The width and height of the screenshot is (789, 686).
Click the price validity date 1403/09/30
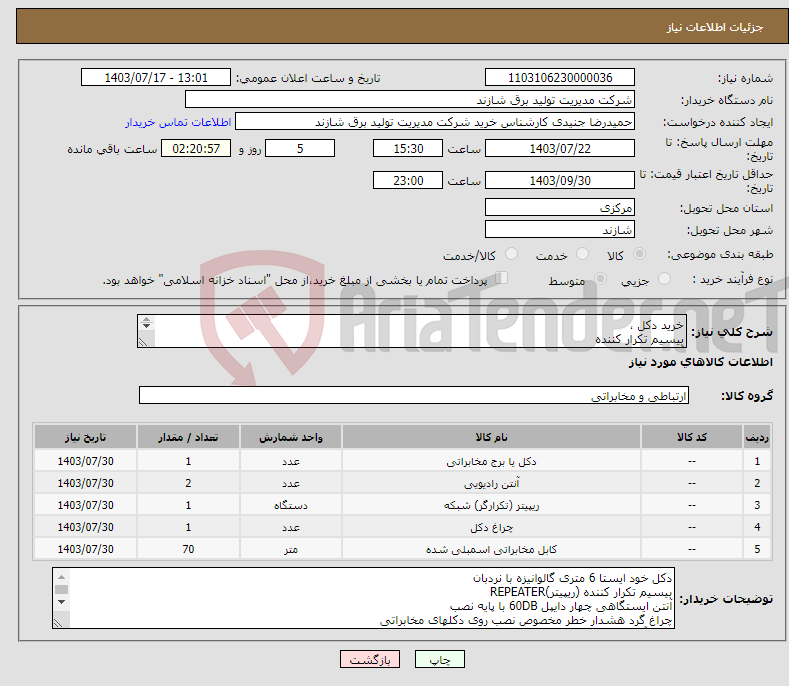tap(560, 180)
